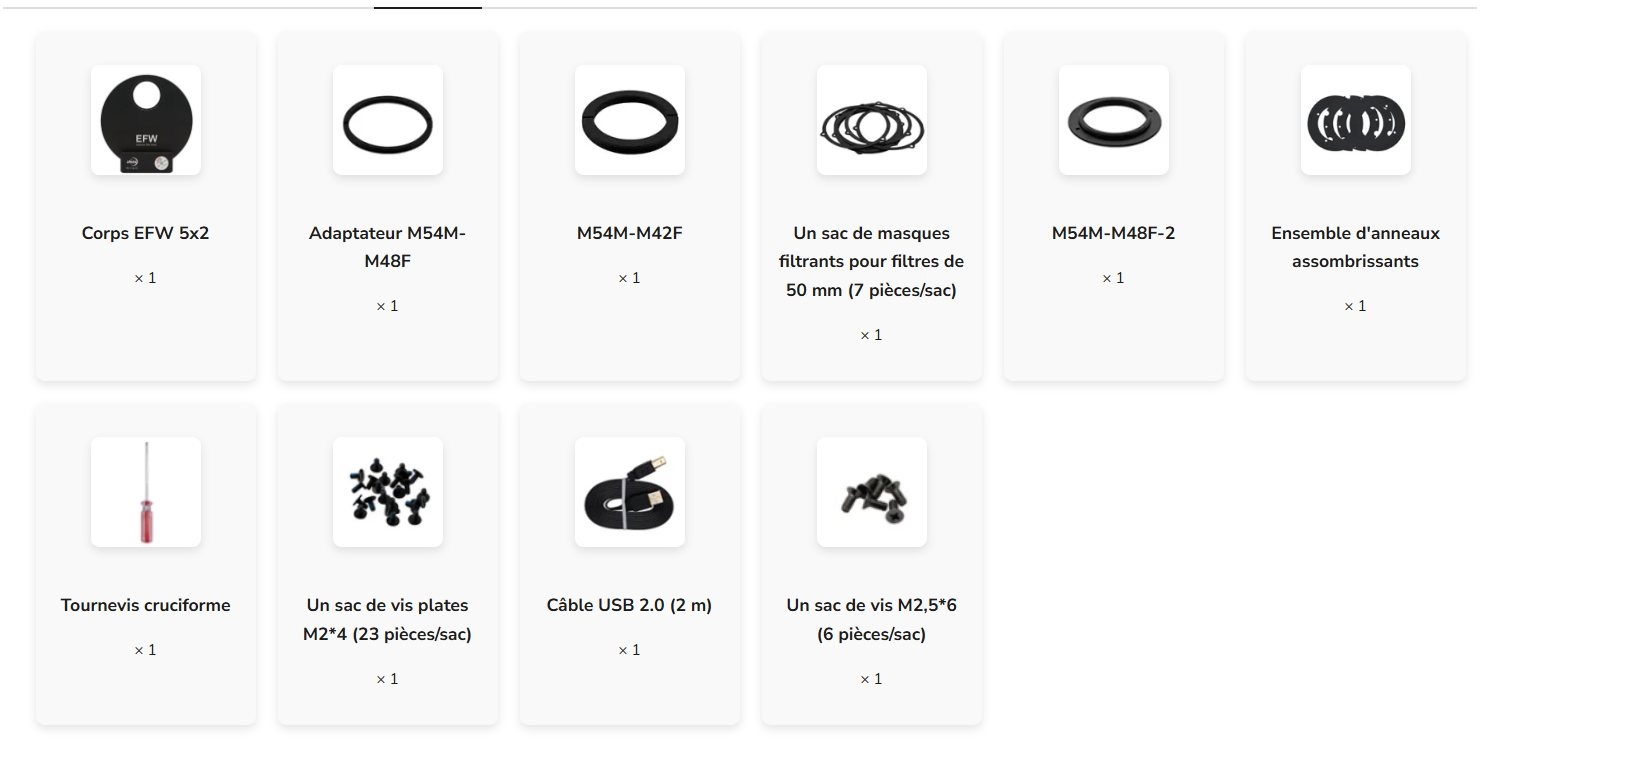Image resolution: width=1648 pixels, height=757 pixels.
Task: Open the M2*4 flat screws image
Action: [x=388, y=492]
